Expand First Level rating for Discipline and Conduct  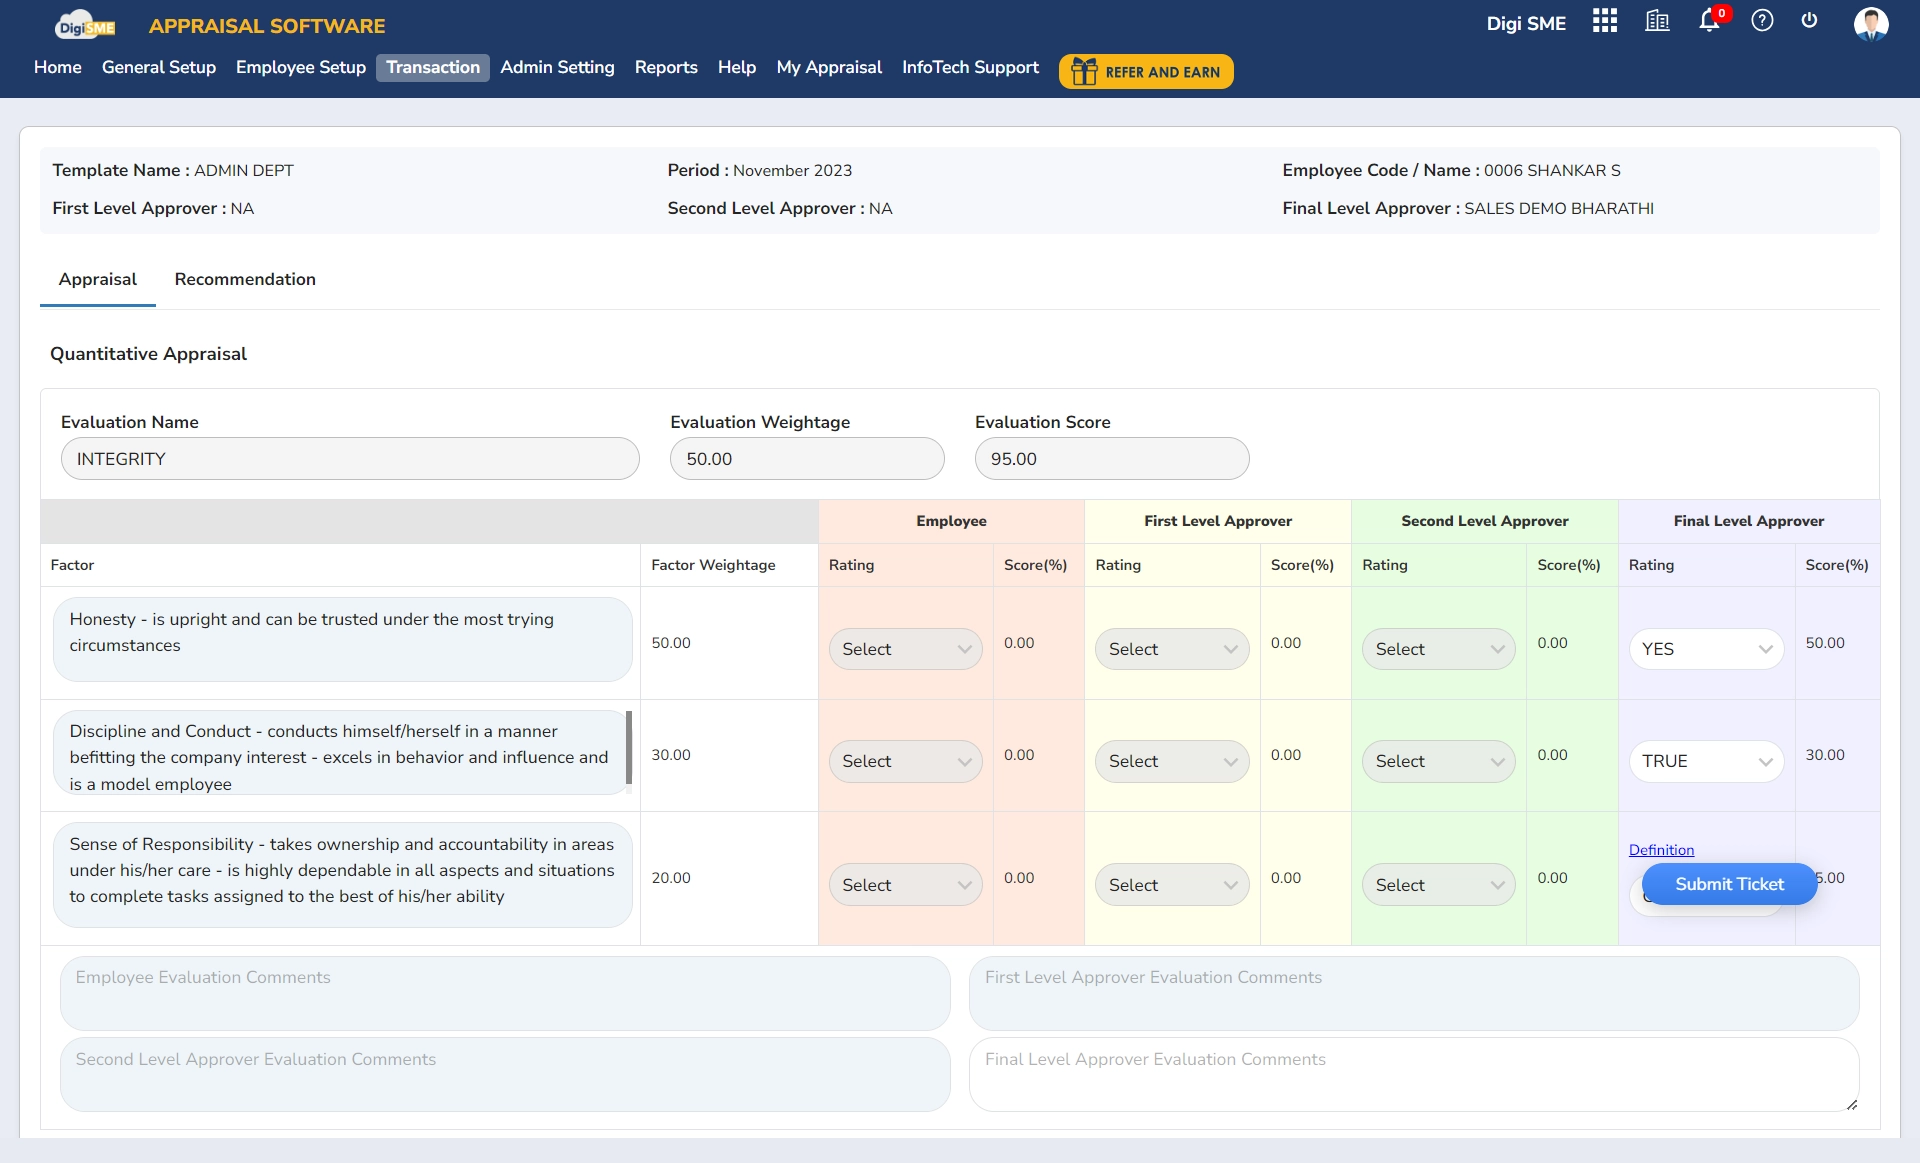[1172, 761]
